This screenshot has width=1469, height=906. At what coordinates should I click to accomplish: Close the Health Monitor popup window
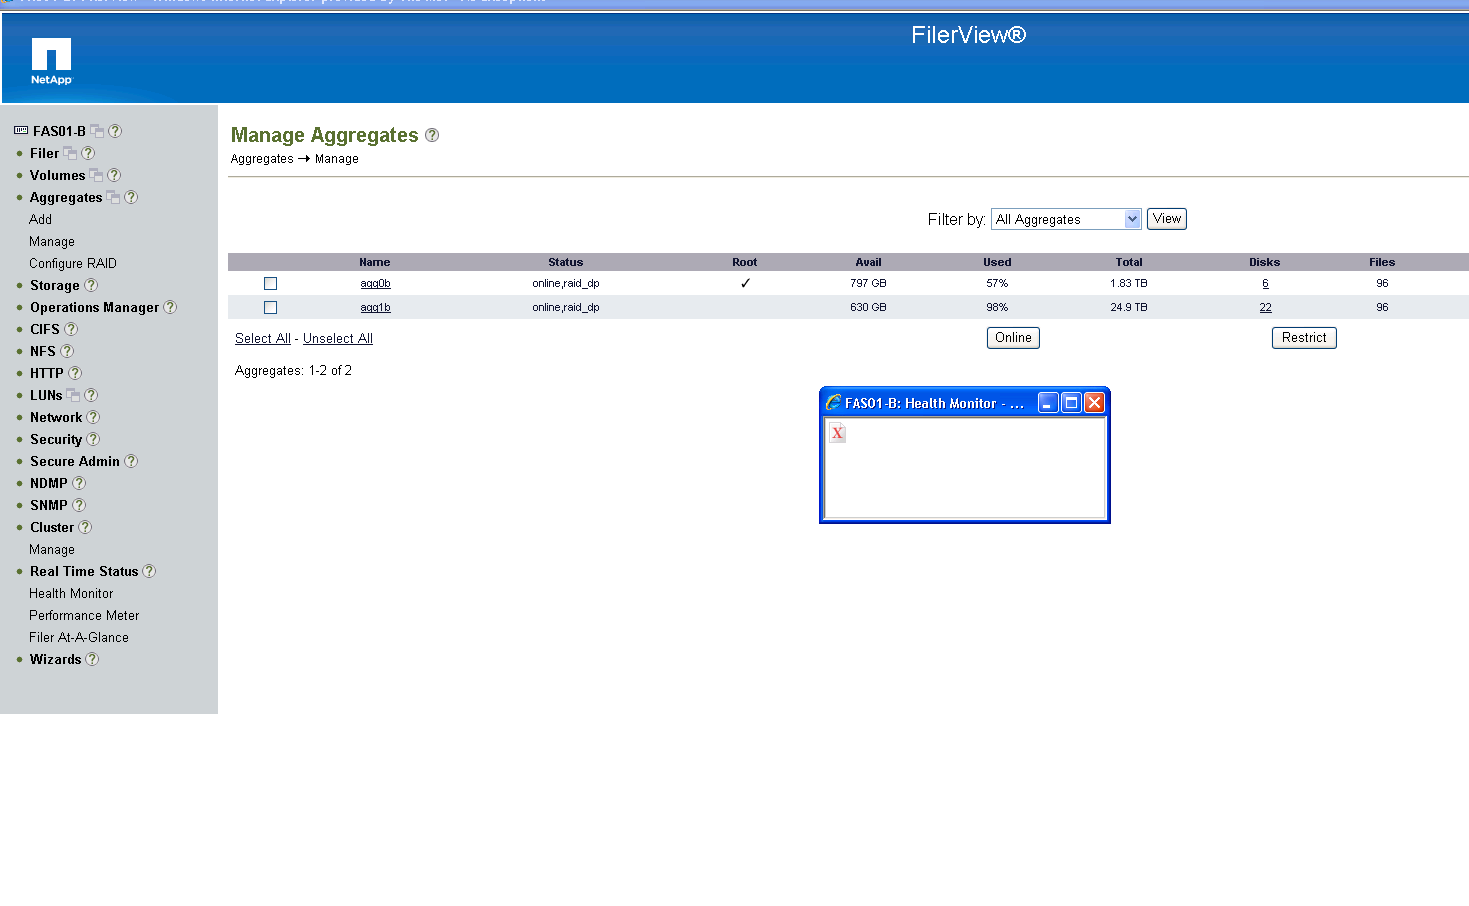1094,403
